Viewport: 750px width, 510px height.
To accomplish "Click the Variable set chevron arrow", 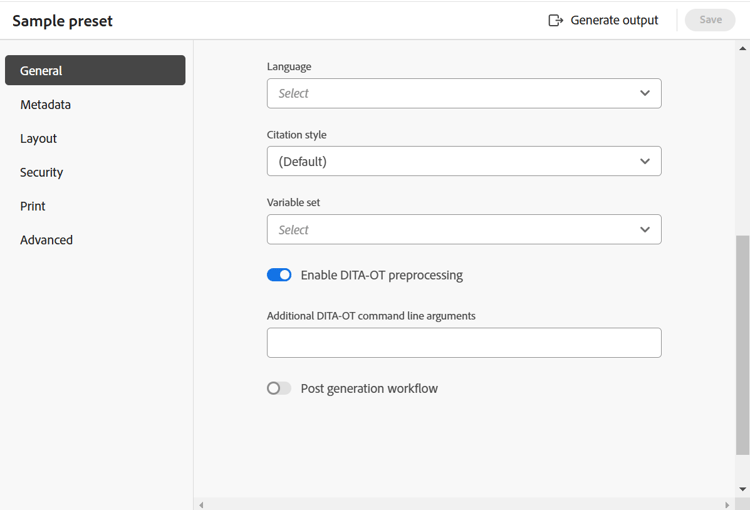I will (x=645, y=229).
